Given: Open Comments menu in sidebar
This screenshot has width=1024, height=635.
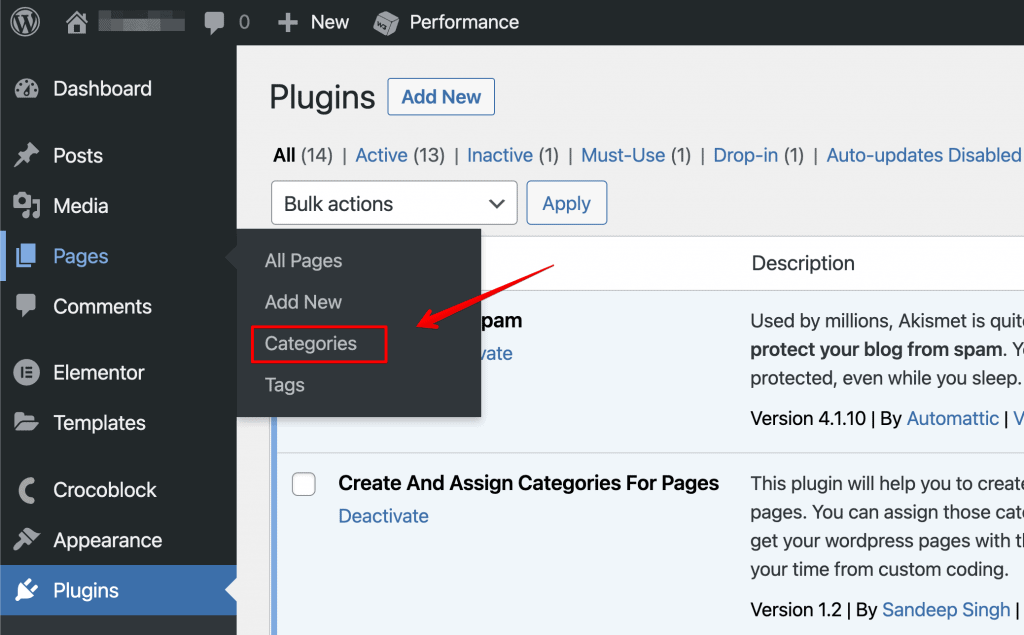Looking at the screenshot, I should pos(103,306).
